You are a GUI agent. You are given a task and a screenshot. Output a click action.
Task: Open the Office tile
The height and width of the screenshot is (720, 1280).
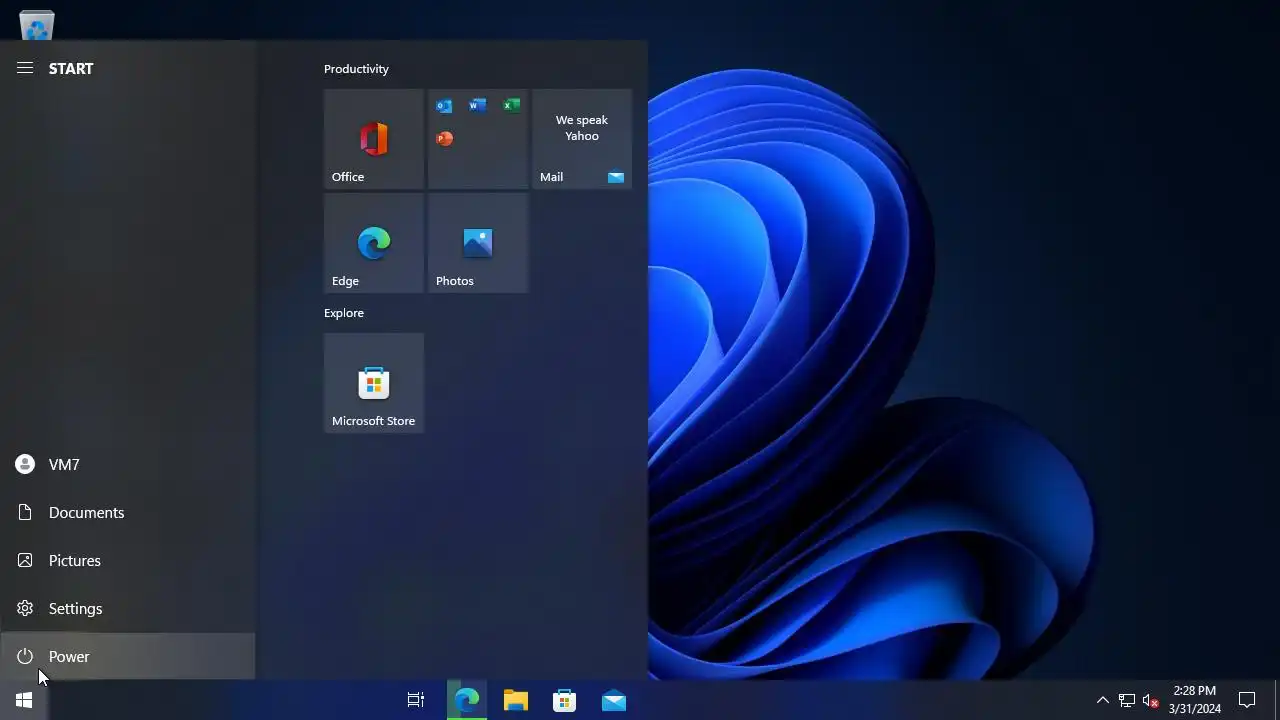[x=374, y=139]
